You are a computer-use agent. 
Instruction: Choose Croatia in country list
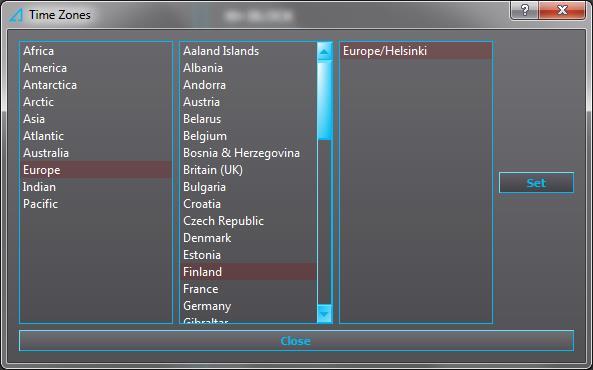[x=248, y=204]
